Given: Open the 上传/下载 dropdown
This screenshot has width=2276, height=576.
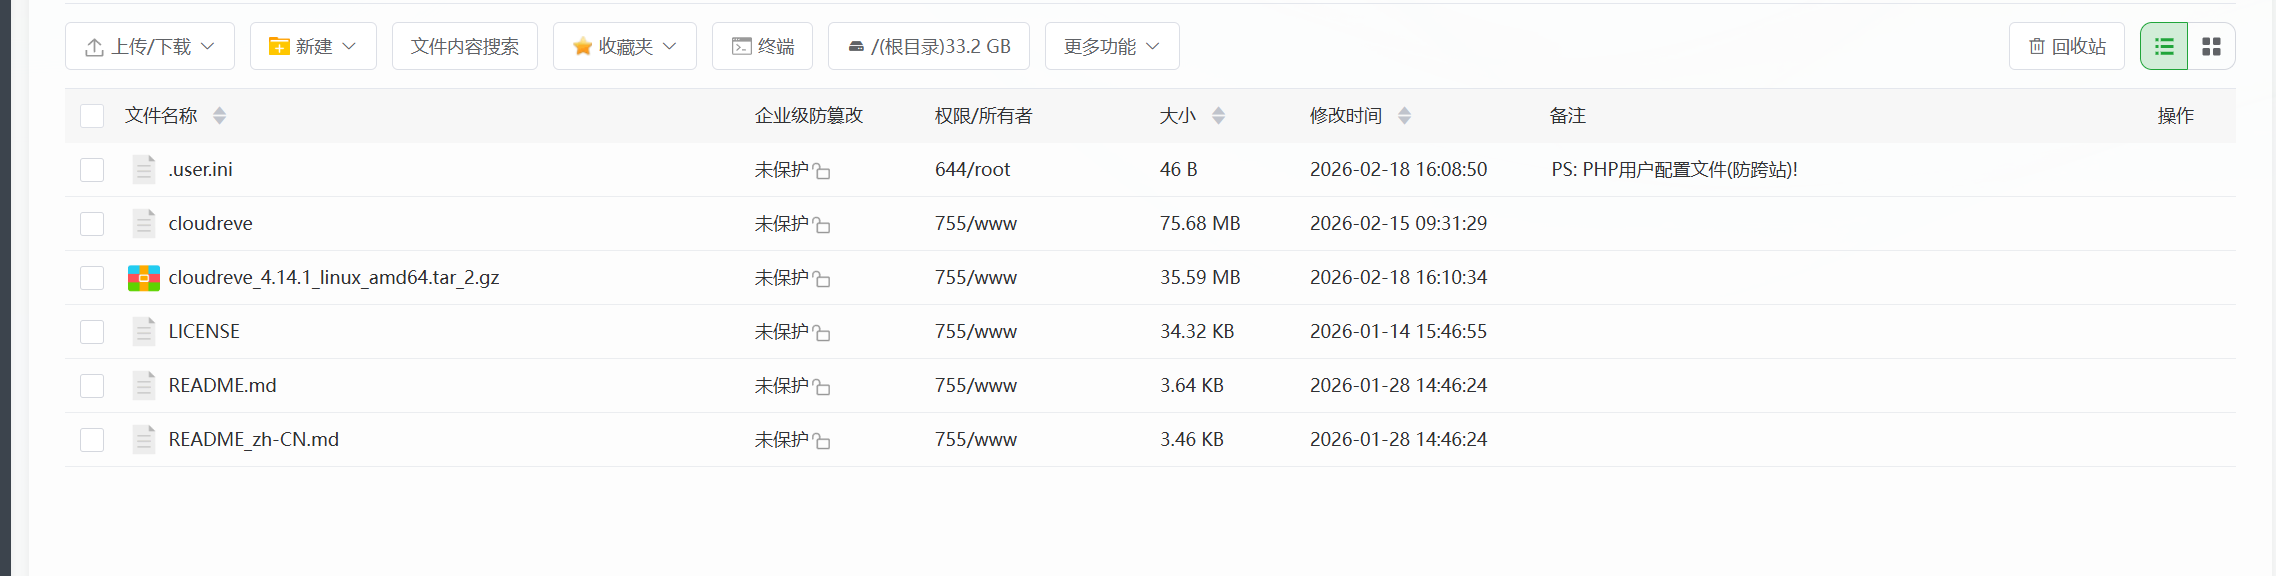Looking at the screenshot, I should [x=150, y=46].
